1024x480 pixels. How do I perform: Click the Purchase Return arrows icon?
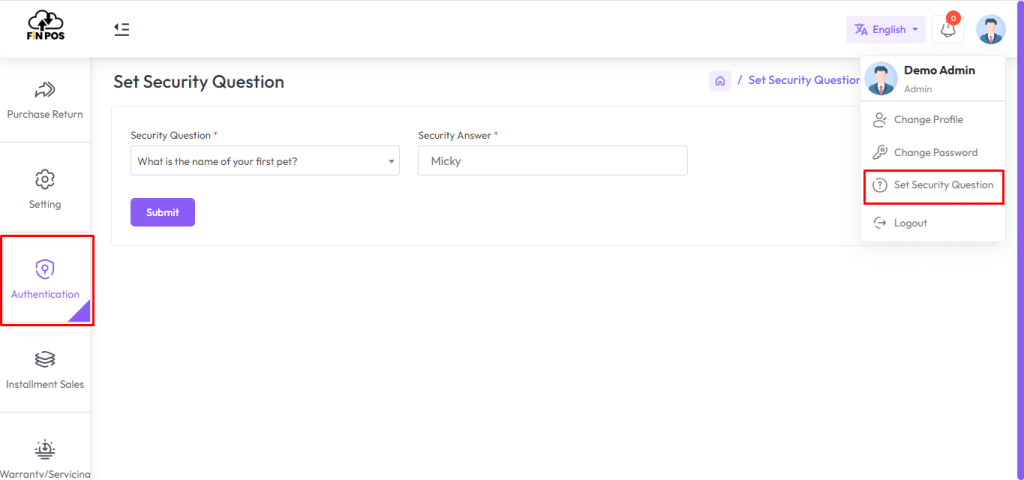click(45, 89)
